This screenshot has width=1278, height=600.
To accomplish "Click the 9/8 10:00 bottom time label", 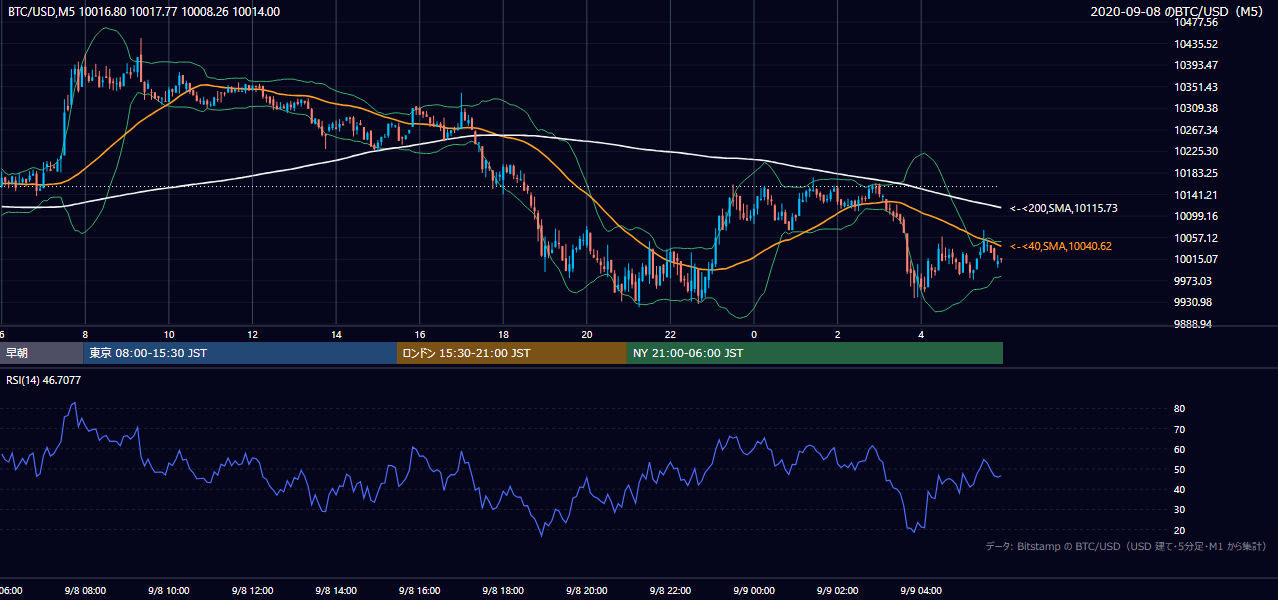I will pos(169,590).
